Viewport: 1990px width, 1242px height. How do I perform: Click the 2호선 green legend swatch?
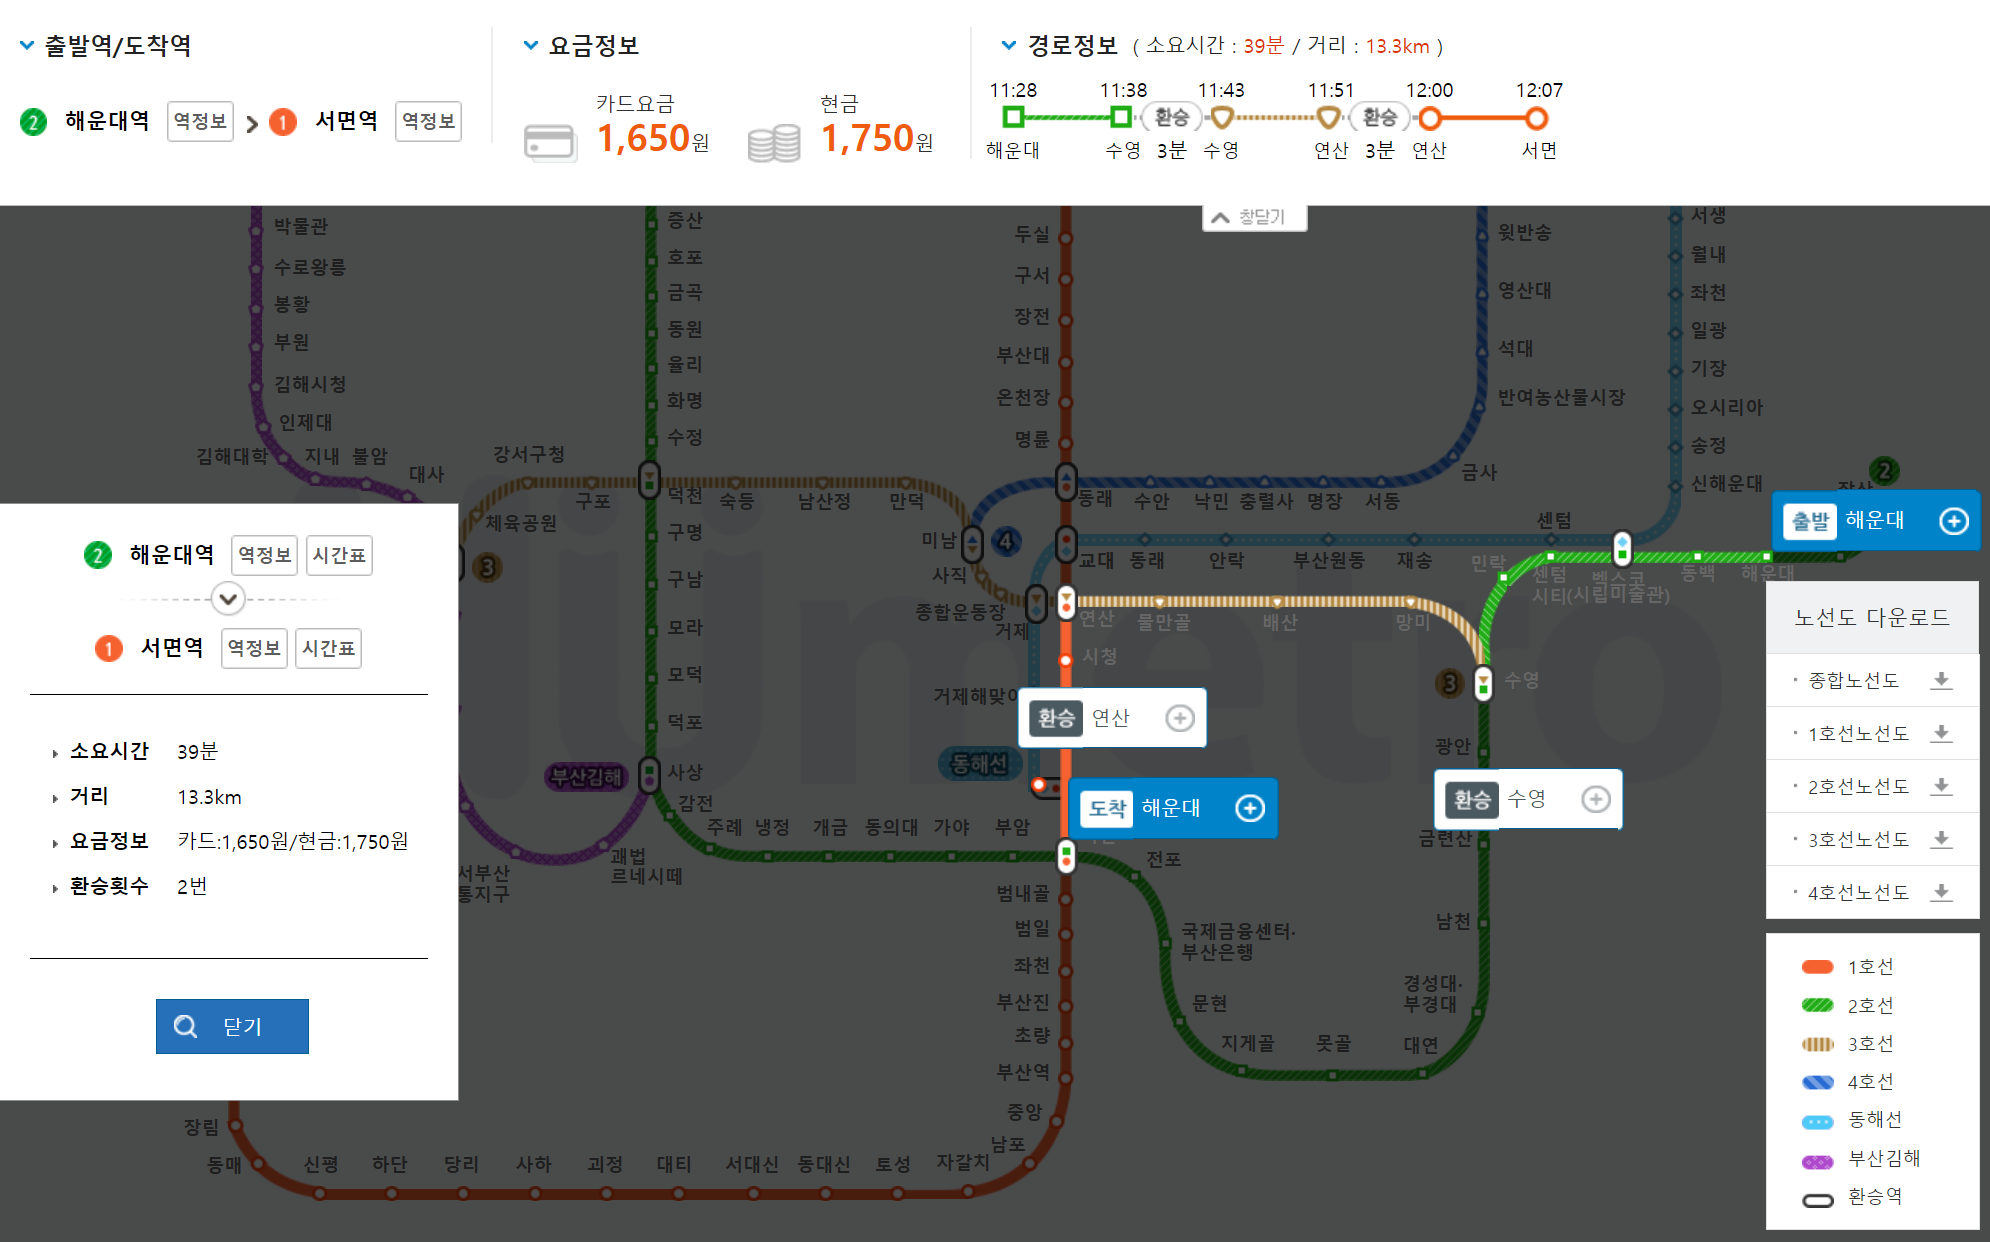(x=1817, y=1005)
